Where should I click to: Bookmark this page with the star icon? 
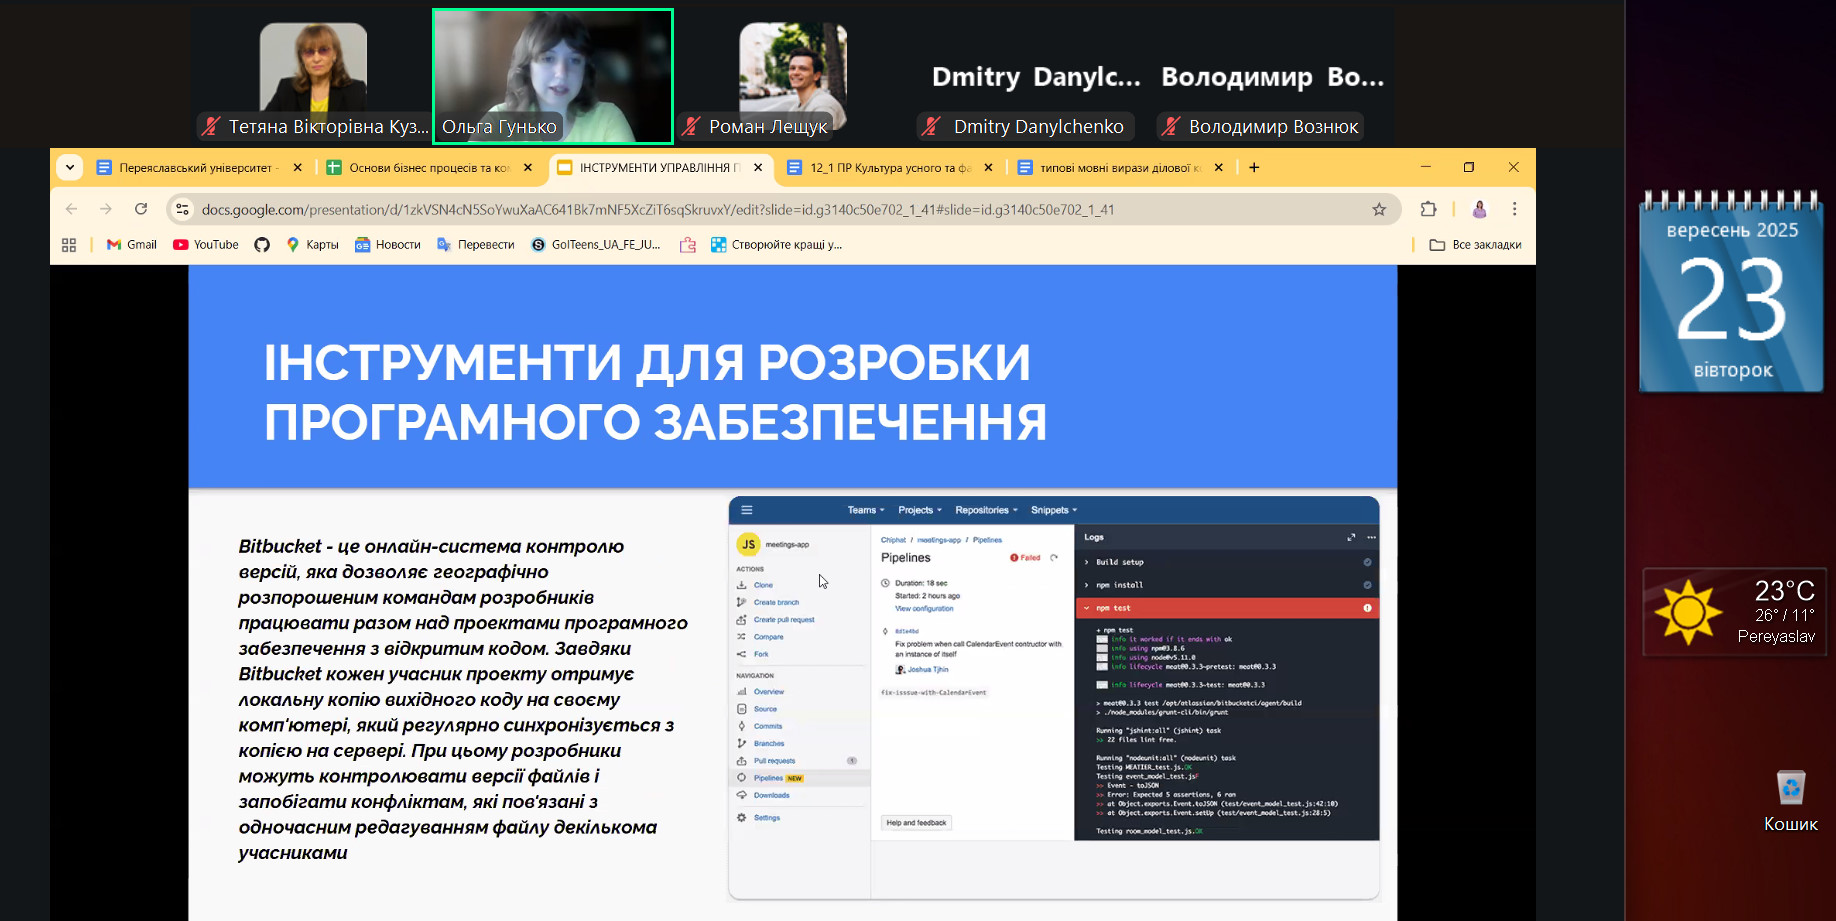[1379, 209]
